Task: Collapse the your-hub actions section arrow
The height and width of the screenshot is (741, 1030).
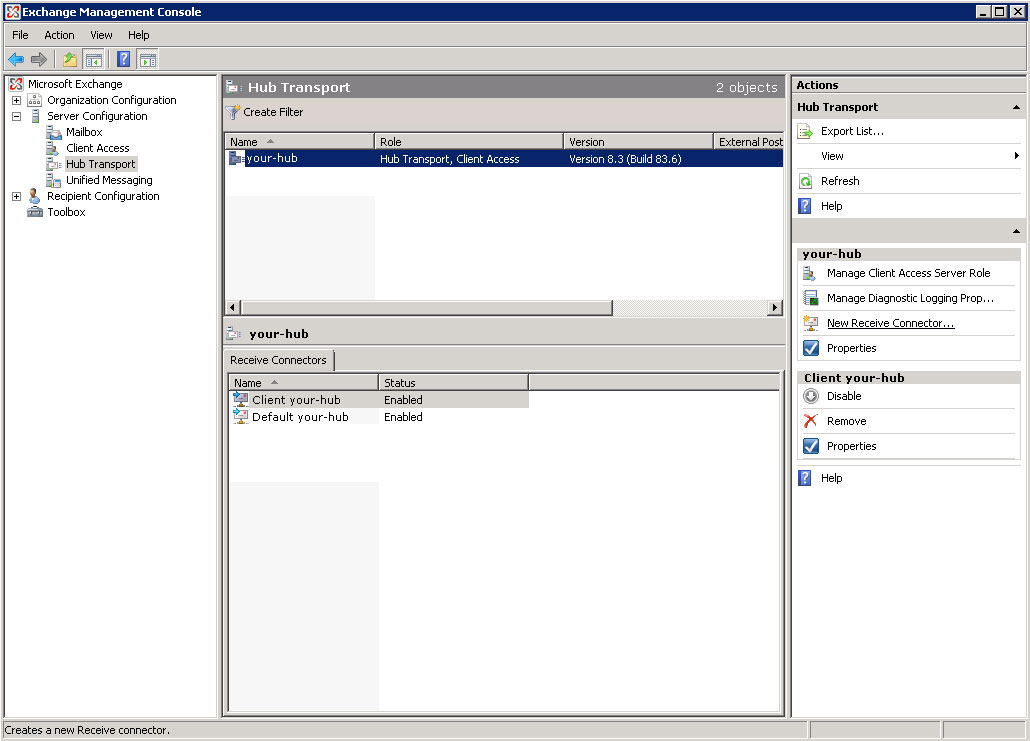Action: 1016,231
